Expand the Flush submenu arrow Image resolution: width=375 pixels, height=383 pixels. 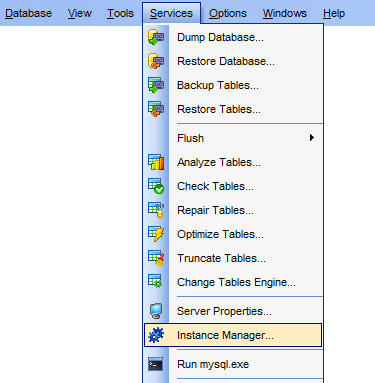312,138
